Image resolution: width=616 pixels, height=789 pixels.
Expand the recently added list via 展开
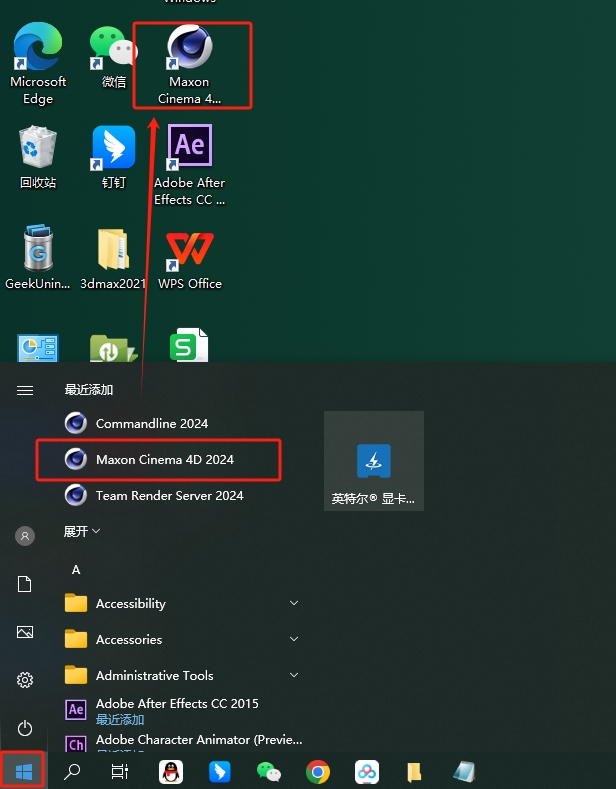tap(82, 531)
